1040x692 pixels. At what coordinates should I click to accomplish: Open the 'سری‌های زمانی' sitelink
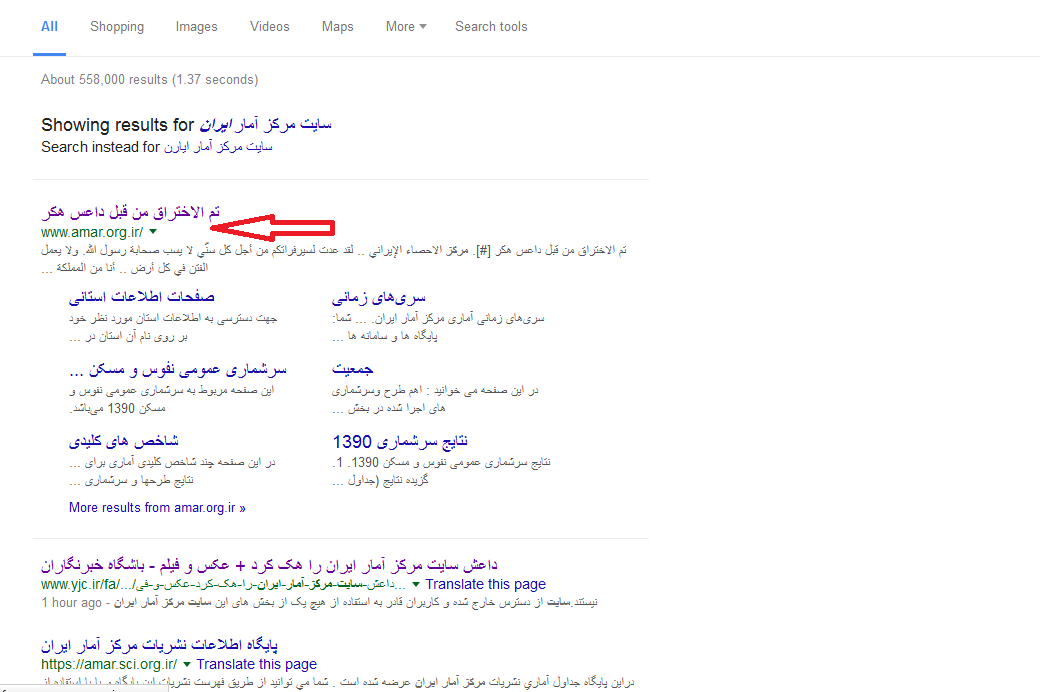379,297
